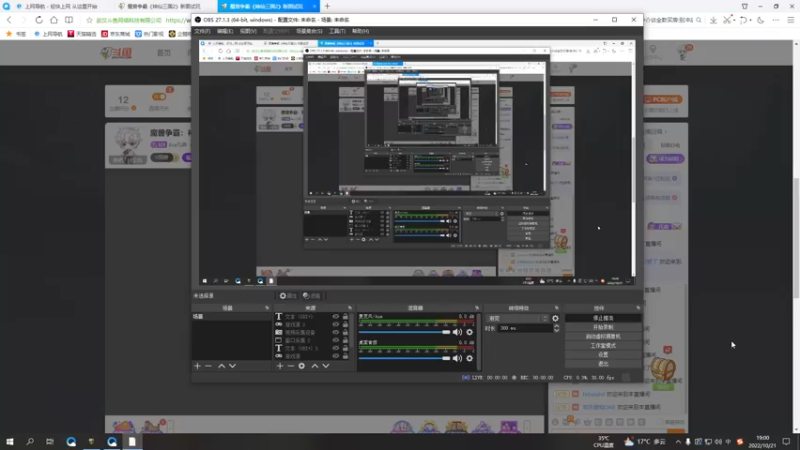Screen dimensions: 800x450
Task: Add a new source with plus icon
Action: [280, 366]
